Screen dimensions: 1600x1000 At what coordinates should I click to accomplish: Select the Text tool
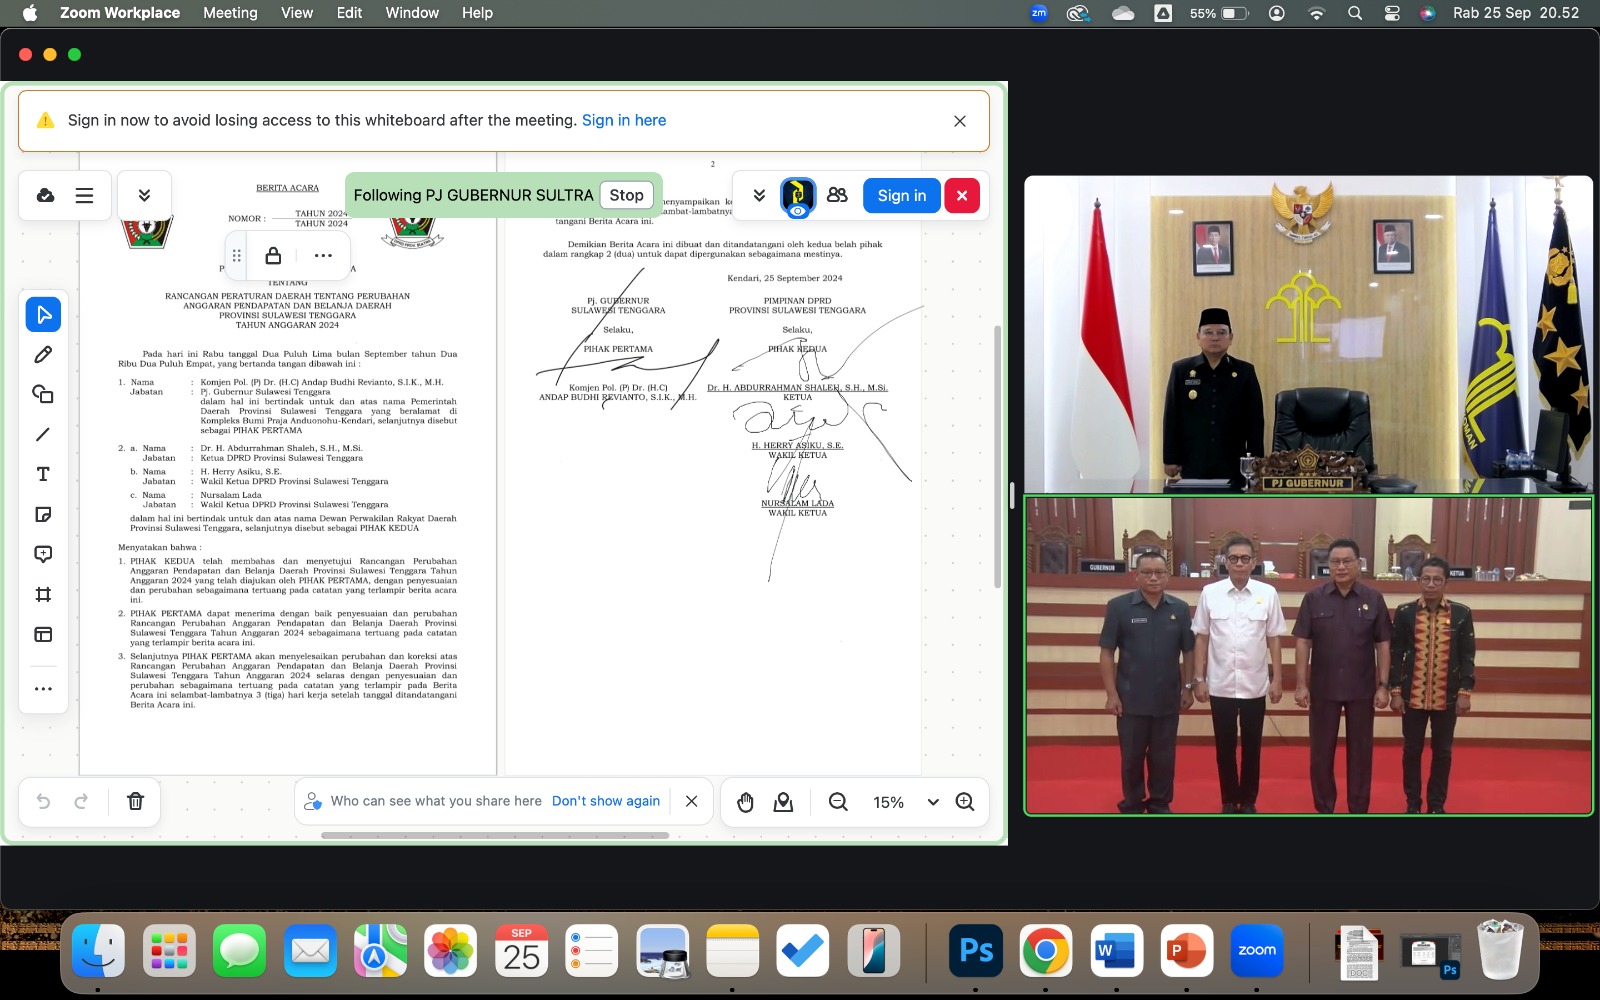click(x=43, y=474)
